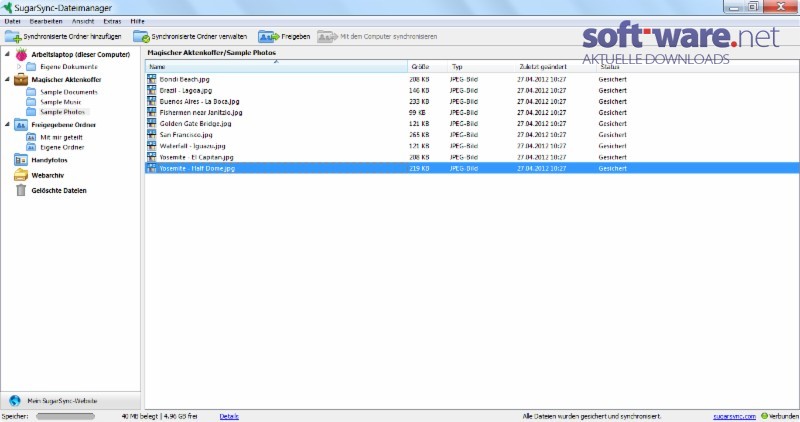Click the Freigegebene Ordner shared icon
This screenshot has width=800, height=422.
(x=21, y=125)
